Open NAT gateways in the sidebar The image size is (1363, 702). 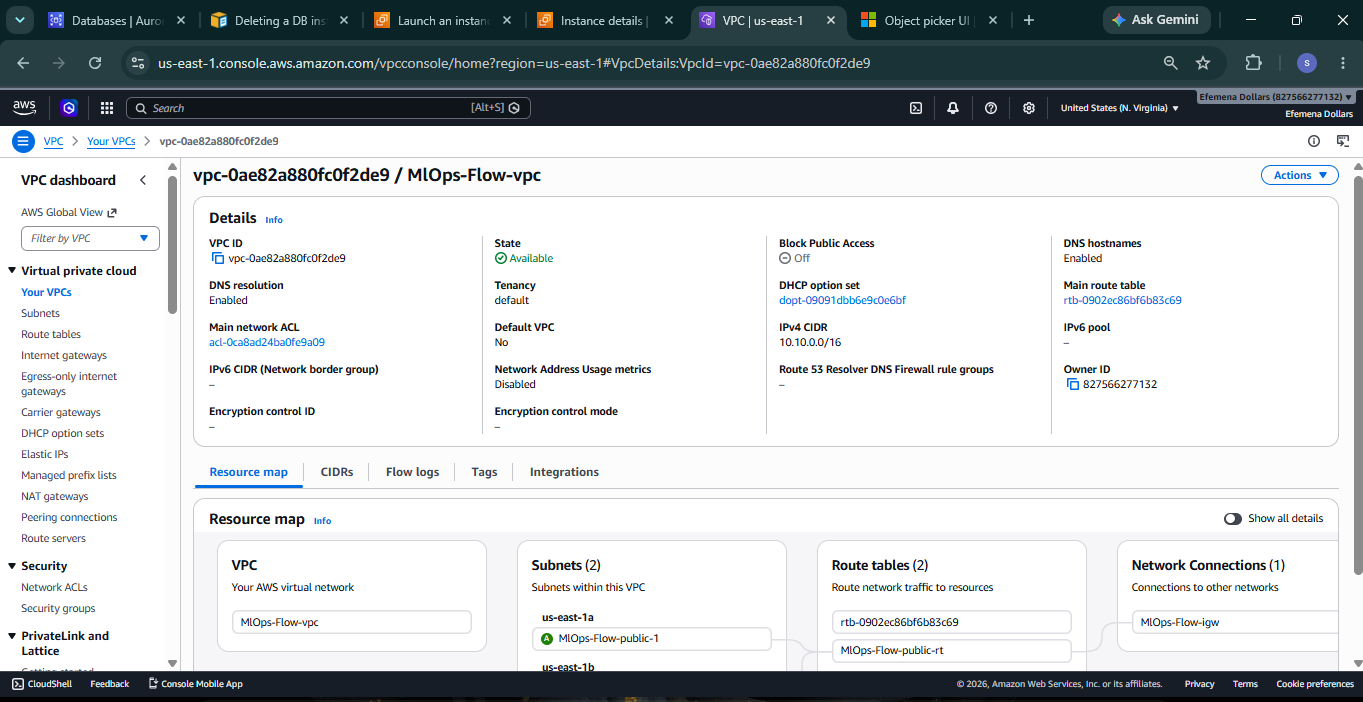click(55, 496)
